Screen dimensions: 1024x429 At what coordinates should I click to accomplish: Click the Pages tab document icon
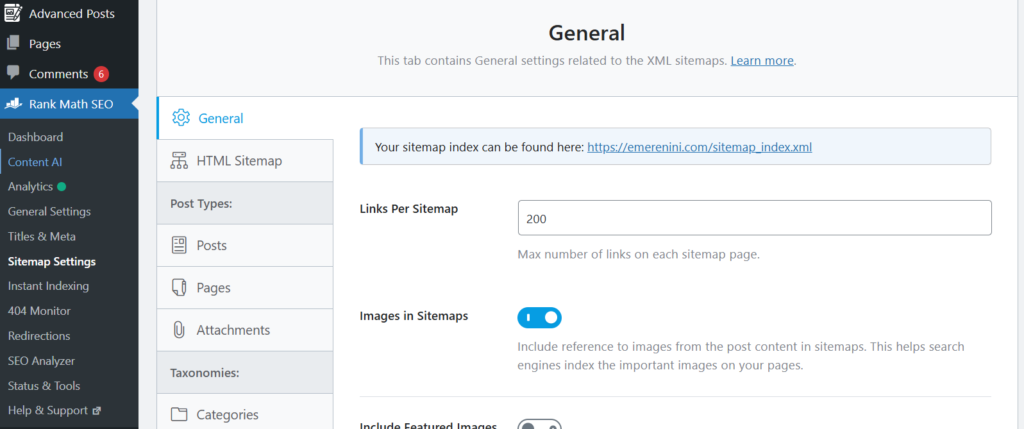tap(179, 288)
